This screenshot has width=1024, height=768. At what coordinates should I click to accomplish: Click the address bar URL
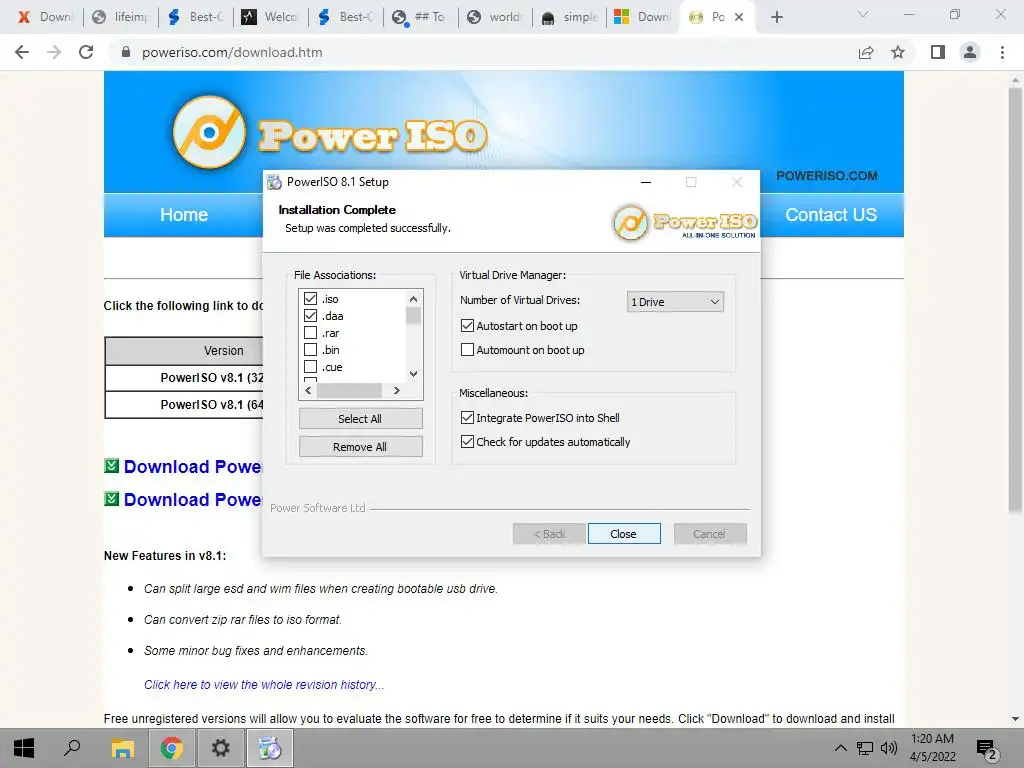pyautogui.click(x=232, y=52)
